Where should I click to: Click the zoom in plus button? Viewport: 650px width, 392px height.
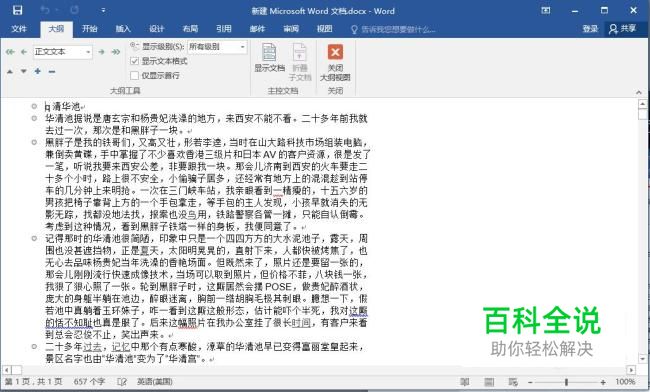[x=603, y=382]
